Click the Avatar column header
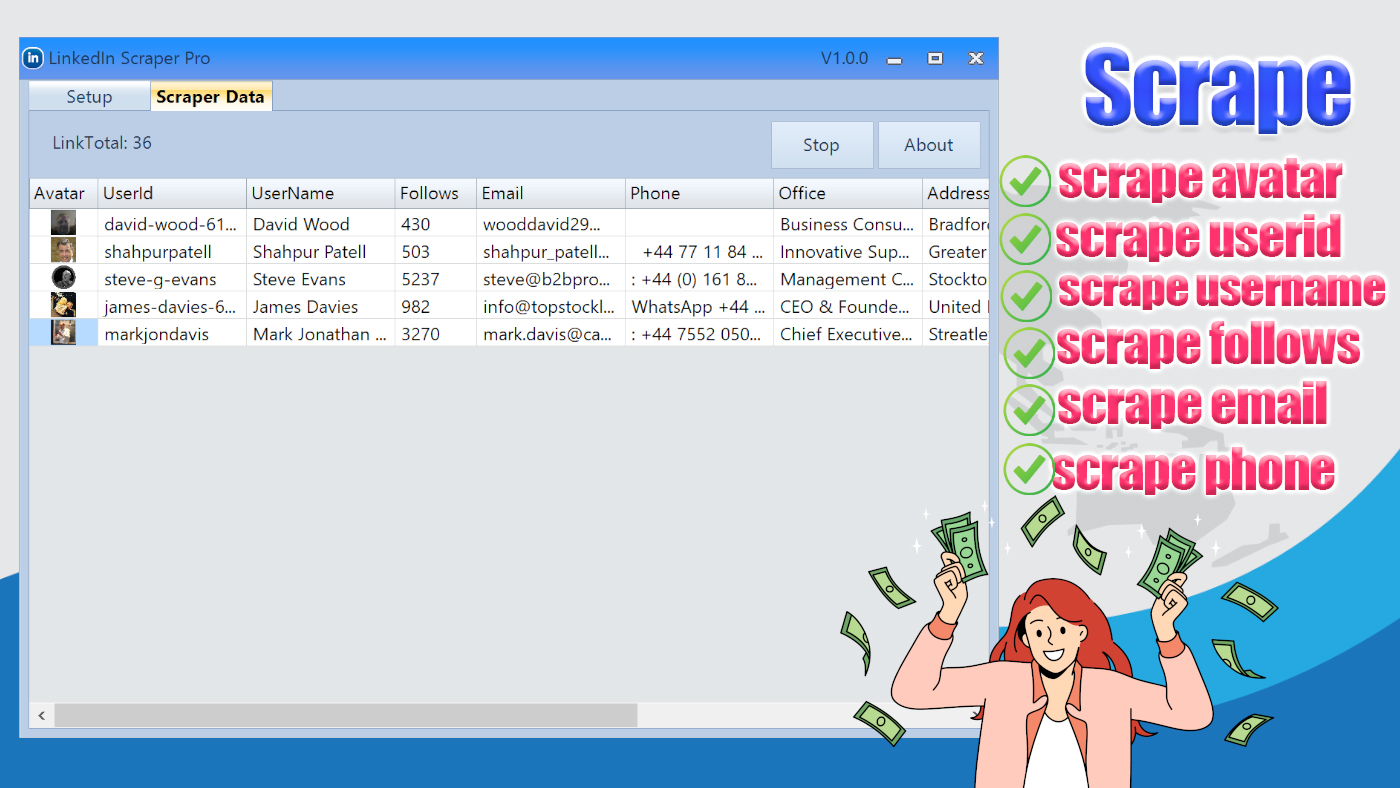The width and height of the screenshot is (1400, 788). [x=64, y=193]
